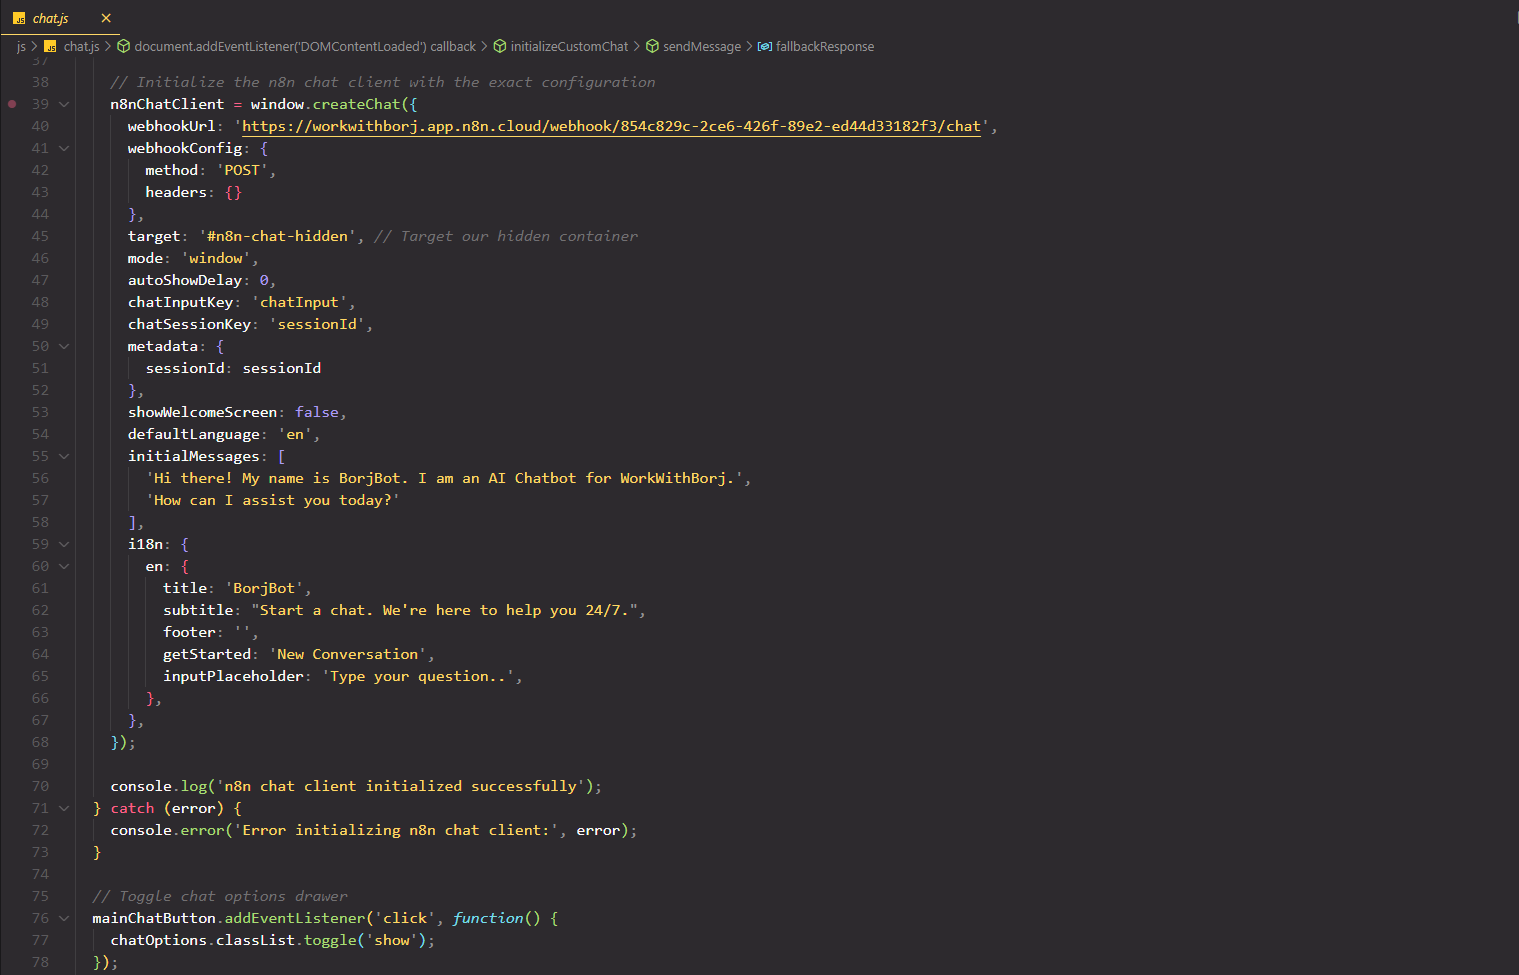Image resolution: width=1519 pixels, height=975 pixels.
Task: Open the DOMContentLoaded callback breadcrumb
Action: coord(305,46)
